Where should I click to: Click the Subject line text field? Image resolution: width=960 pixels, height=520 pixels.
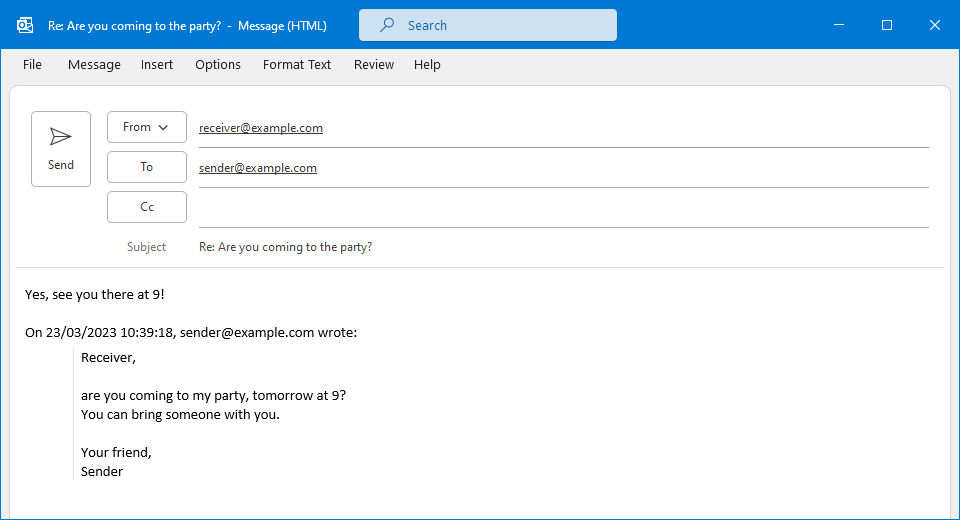click(x=560, y=247)
